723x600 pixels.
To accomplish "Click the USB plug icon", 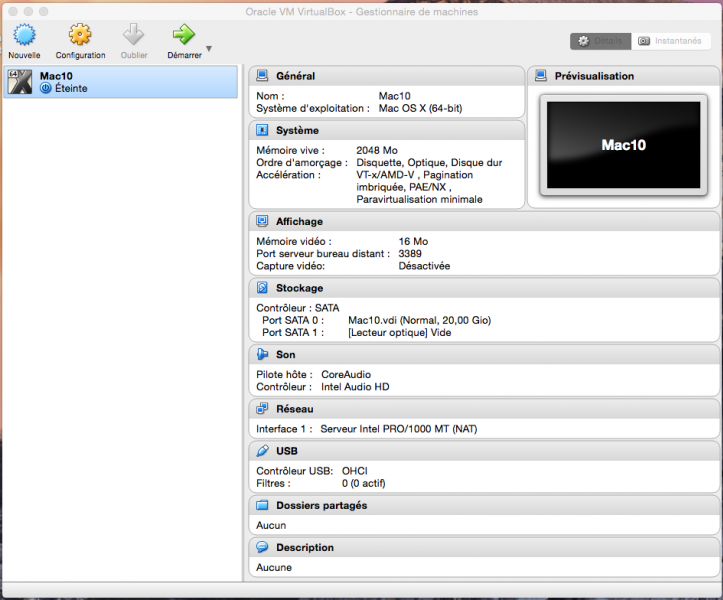I will point(262,451).
